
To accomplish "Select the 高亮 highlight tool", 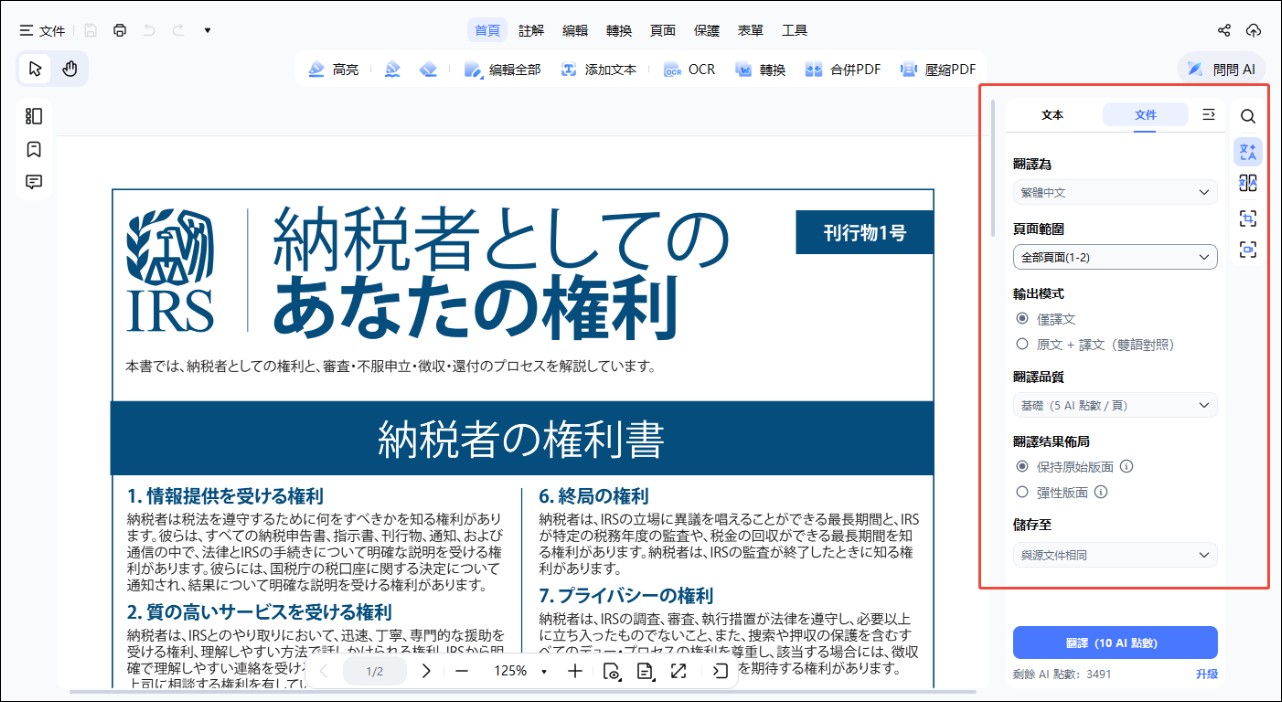I will tap(334, 70).
